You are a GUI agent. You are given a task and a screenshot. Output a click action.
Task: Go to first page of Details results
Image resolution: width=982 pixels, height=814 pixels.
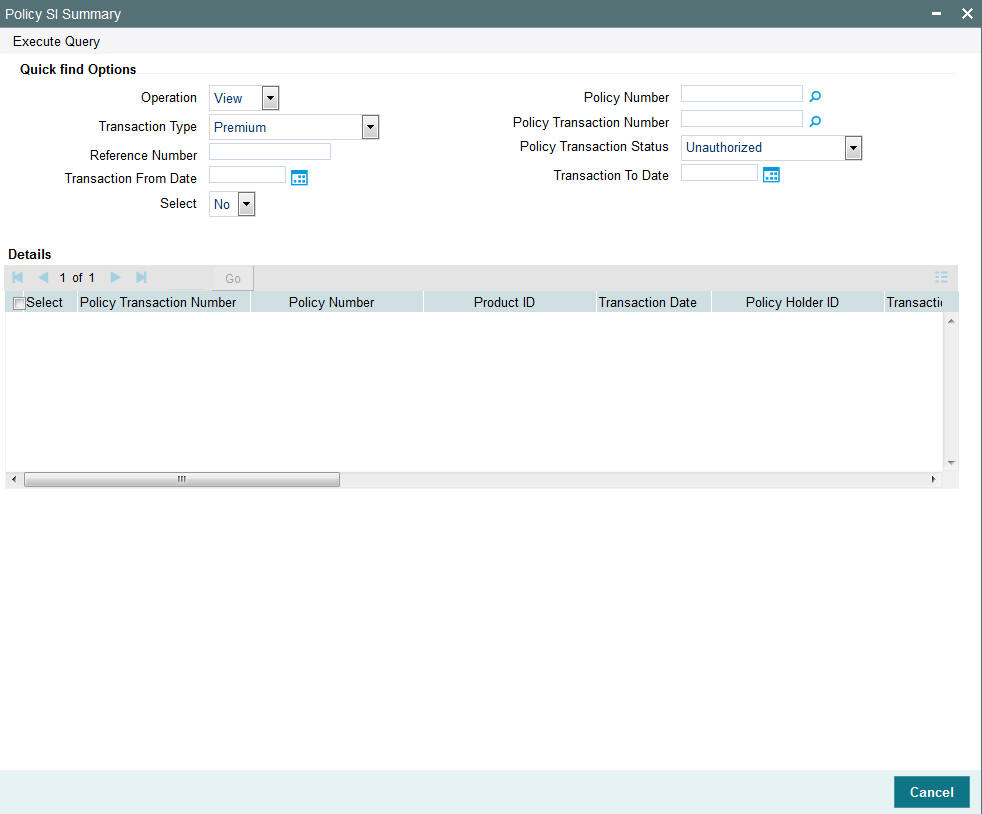(x=18, y=277)
